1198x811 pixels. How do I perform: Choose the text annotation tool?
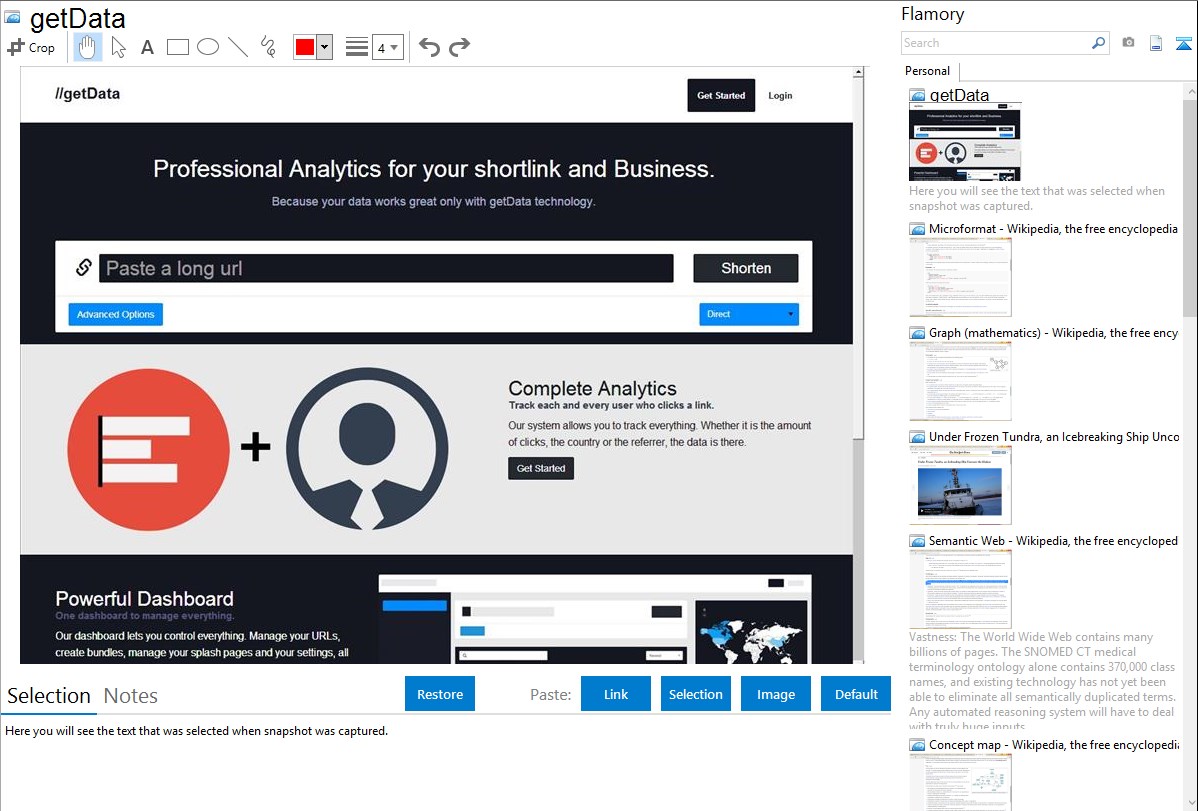(147, 47)
